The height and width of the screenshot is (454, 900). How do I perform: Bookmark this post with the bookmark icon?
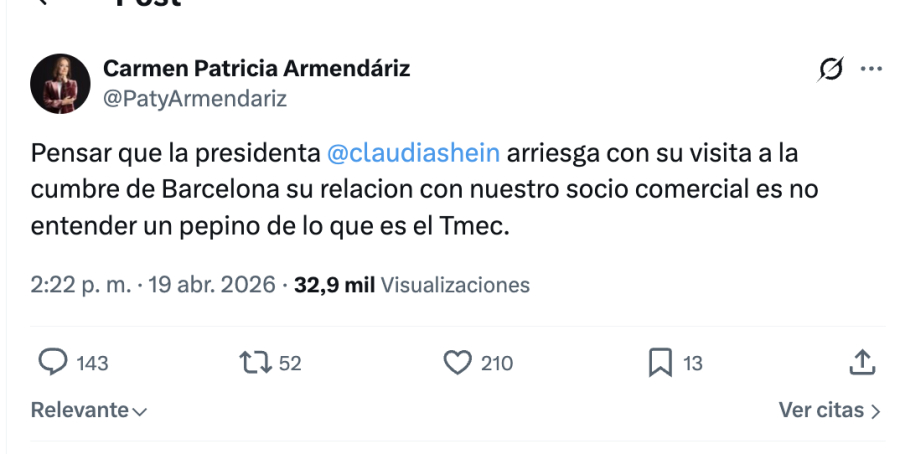pyautogui.click(x=660, y=363)
